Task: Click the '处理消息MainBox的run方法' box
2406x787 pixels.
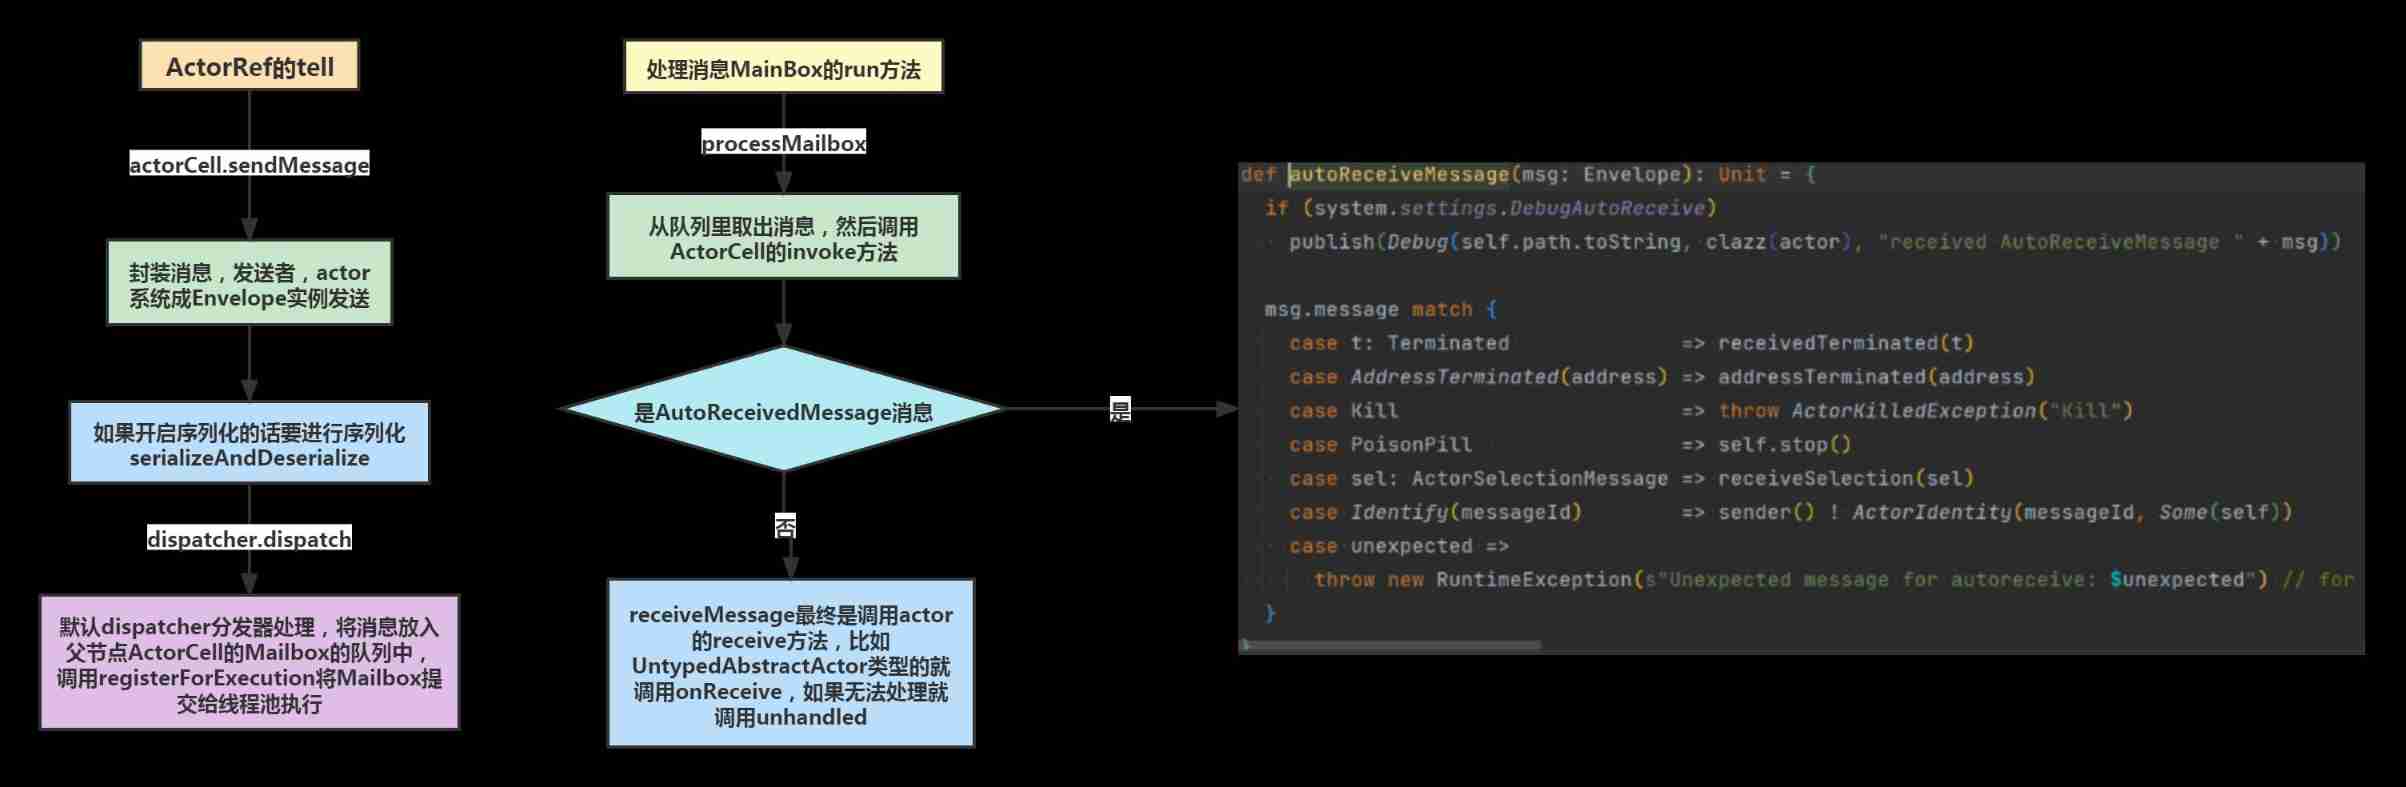Action: pyautogui.click(x=783, y=67)
